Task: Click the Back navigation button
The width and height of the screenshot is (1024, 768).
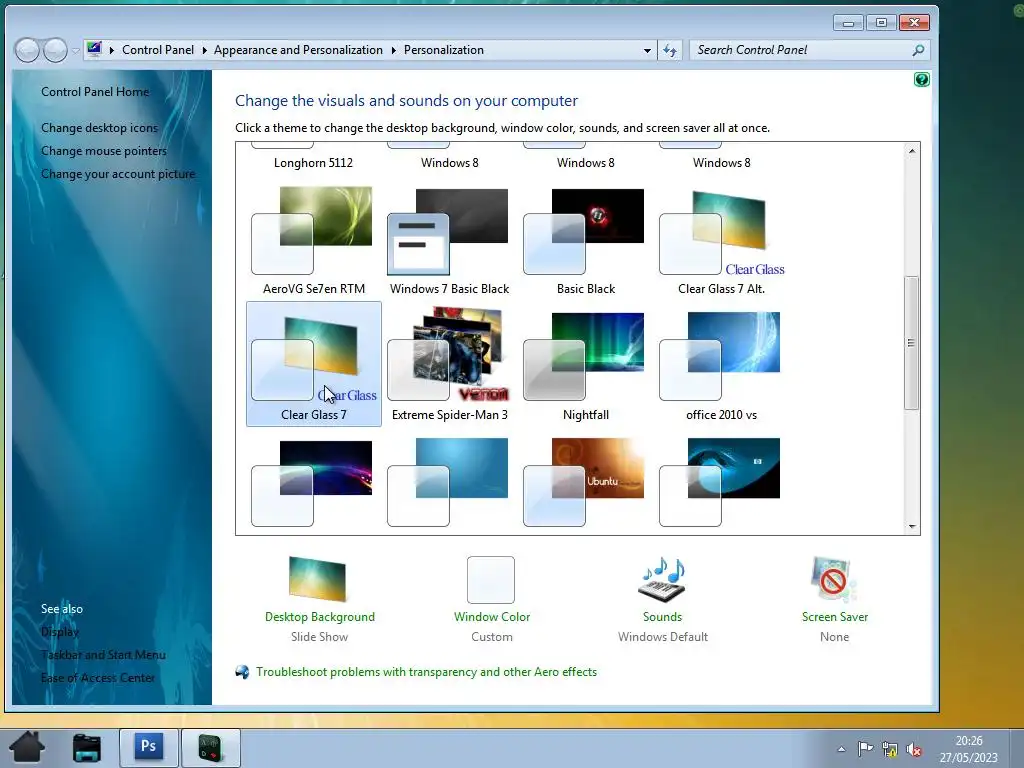Action: pos(27,50)
